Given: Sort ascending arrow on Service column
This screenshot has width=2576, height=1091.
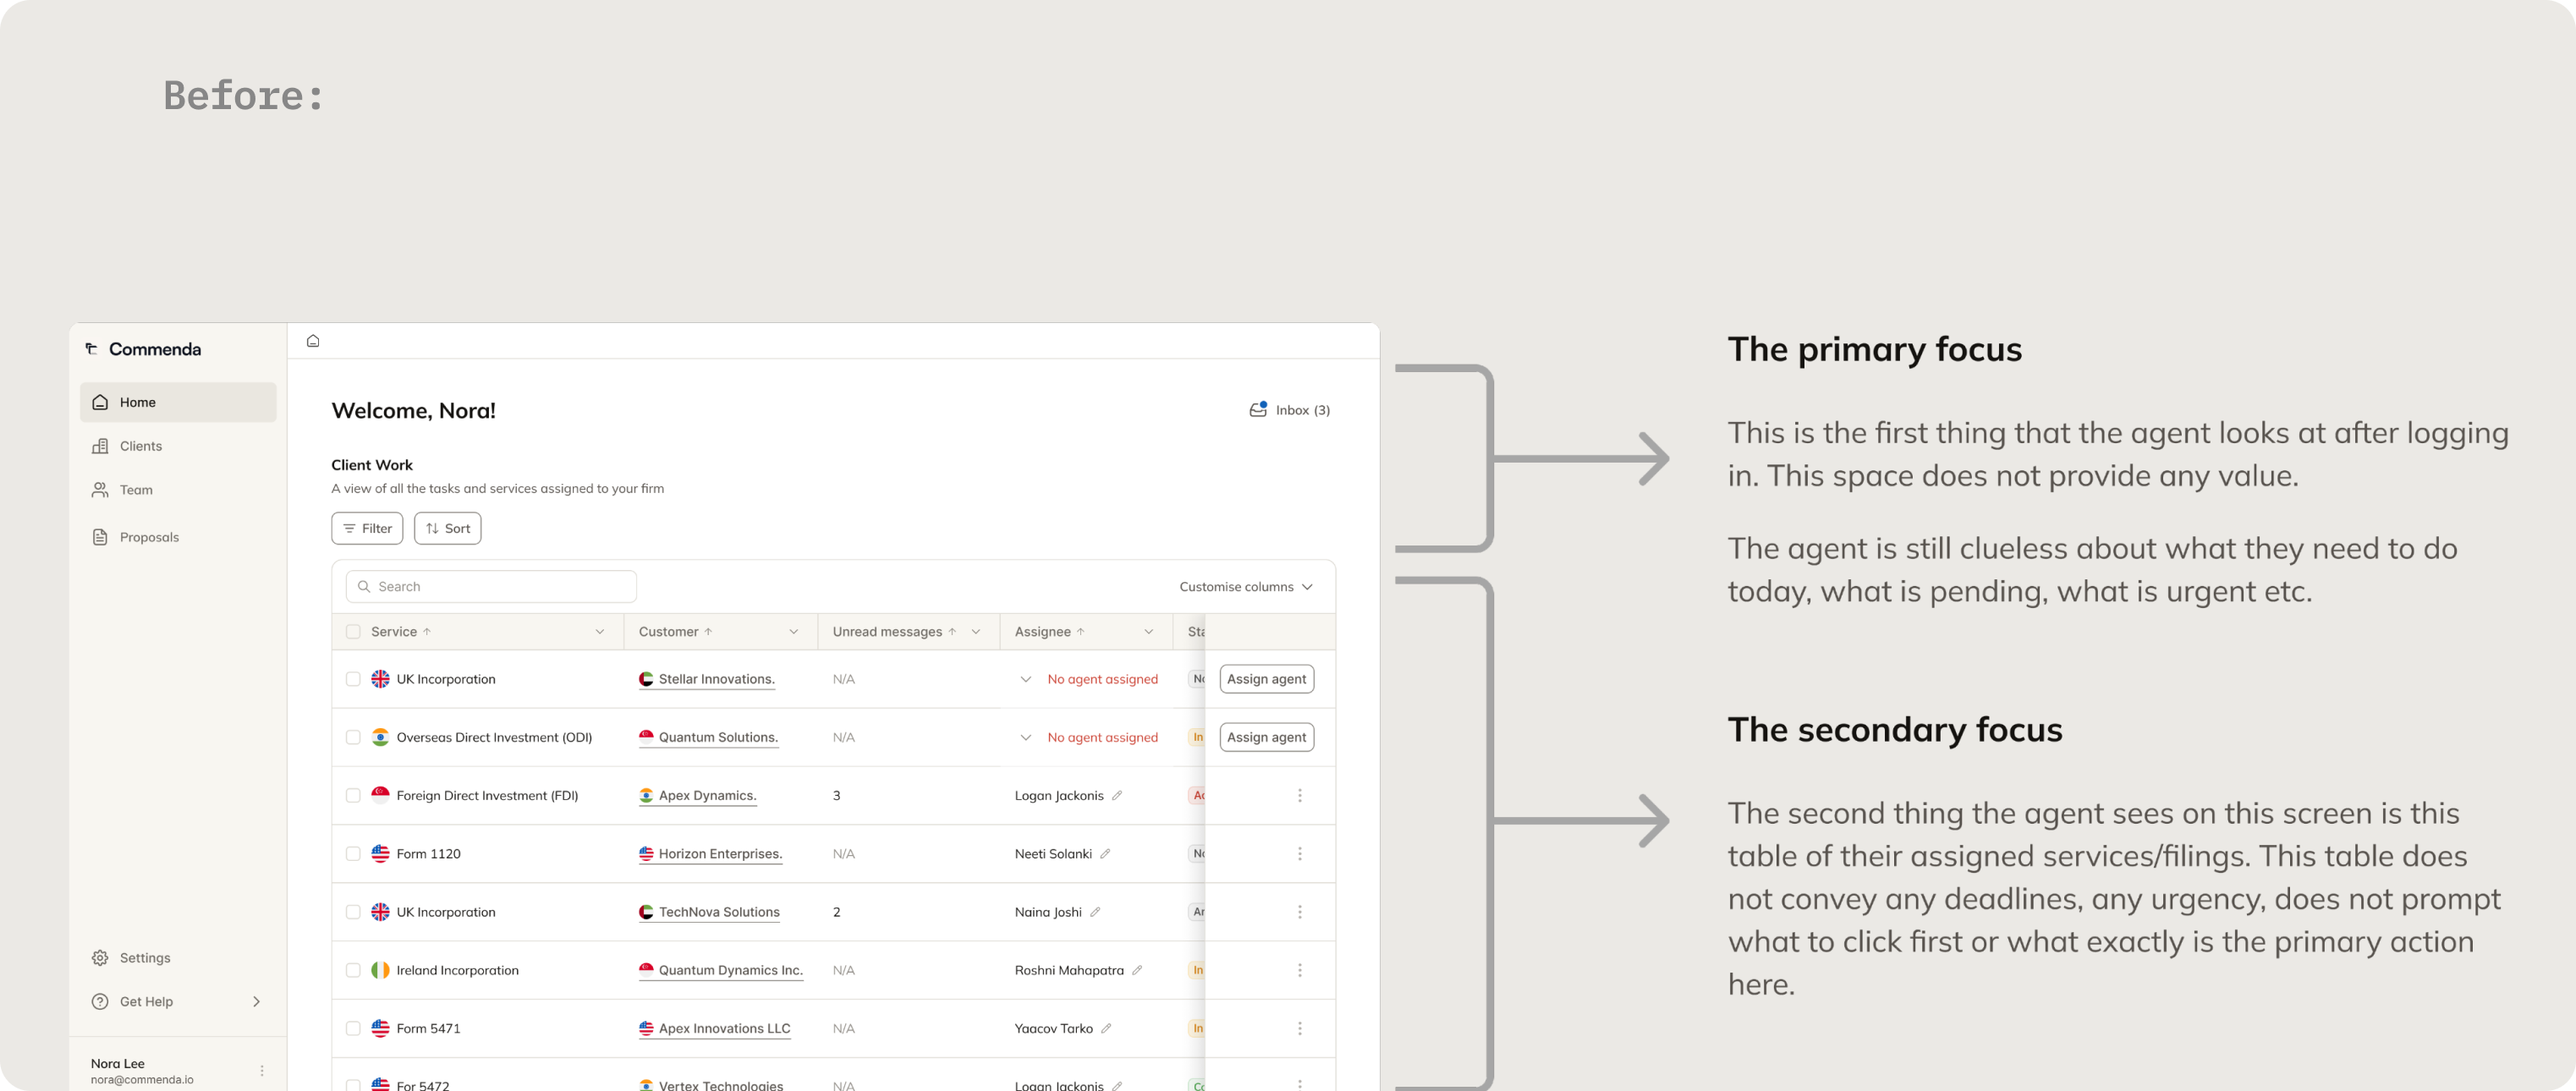Looking at the screenshot, I should click(x=427, y=631).
